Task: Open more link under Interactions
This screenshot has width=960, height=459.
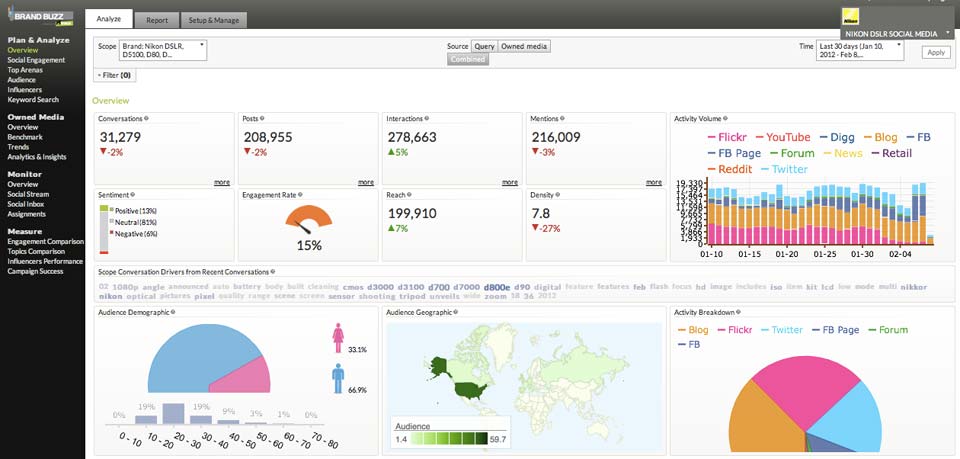Action: point(510,182)
